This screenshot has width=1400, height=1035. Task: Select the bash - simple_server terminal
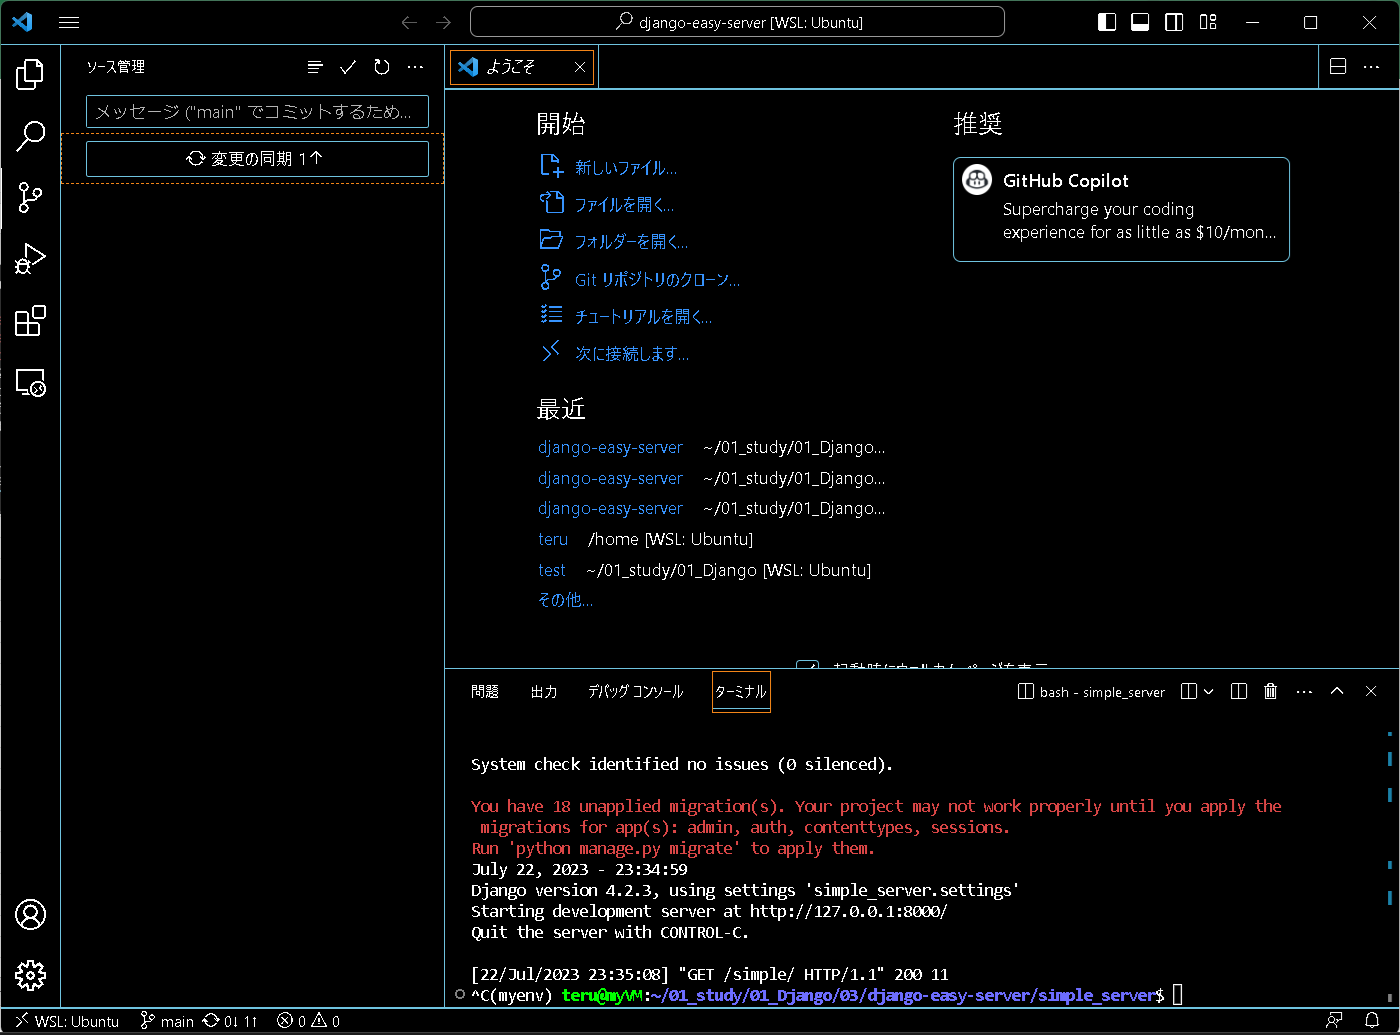click(1091, 692)
